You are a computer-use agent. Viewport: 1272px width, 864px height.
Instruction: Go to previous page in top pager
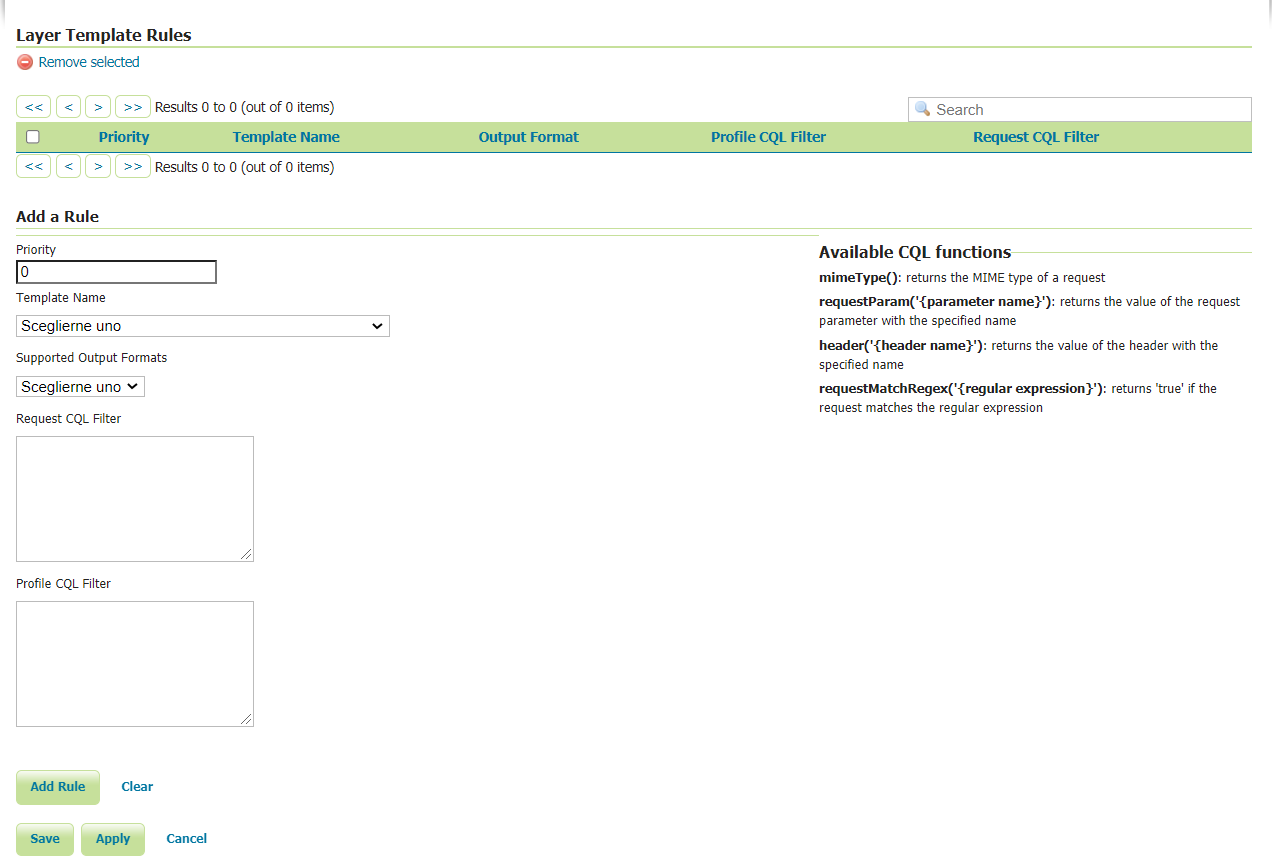click(x=68, y=107)
